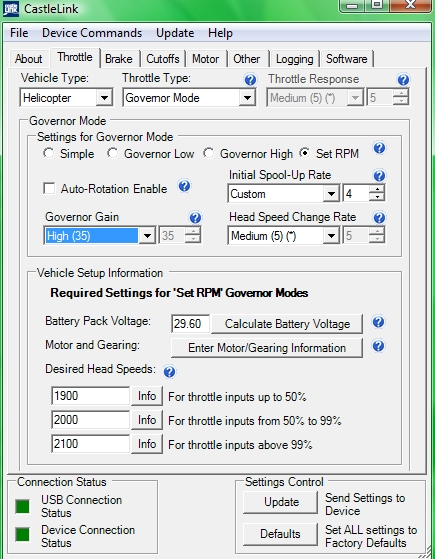Click Info button for 1900 head speed

[x=147, y=396]
